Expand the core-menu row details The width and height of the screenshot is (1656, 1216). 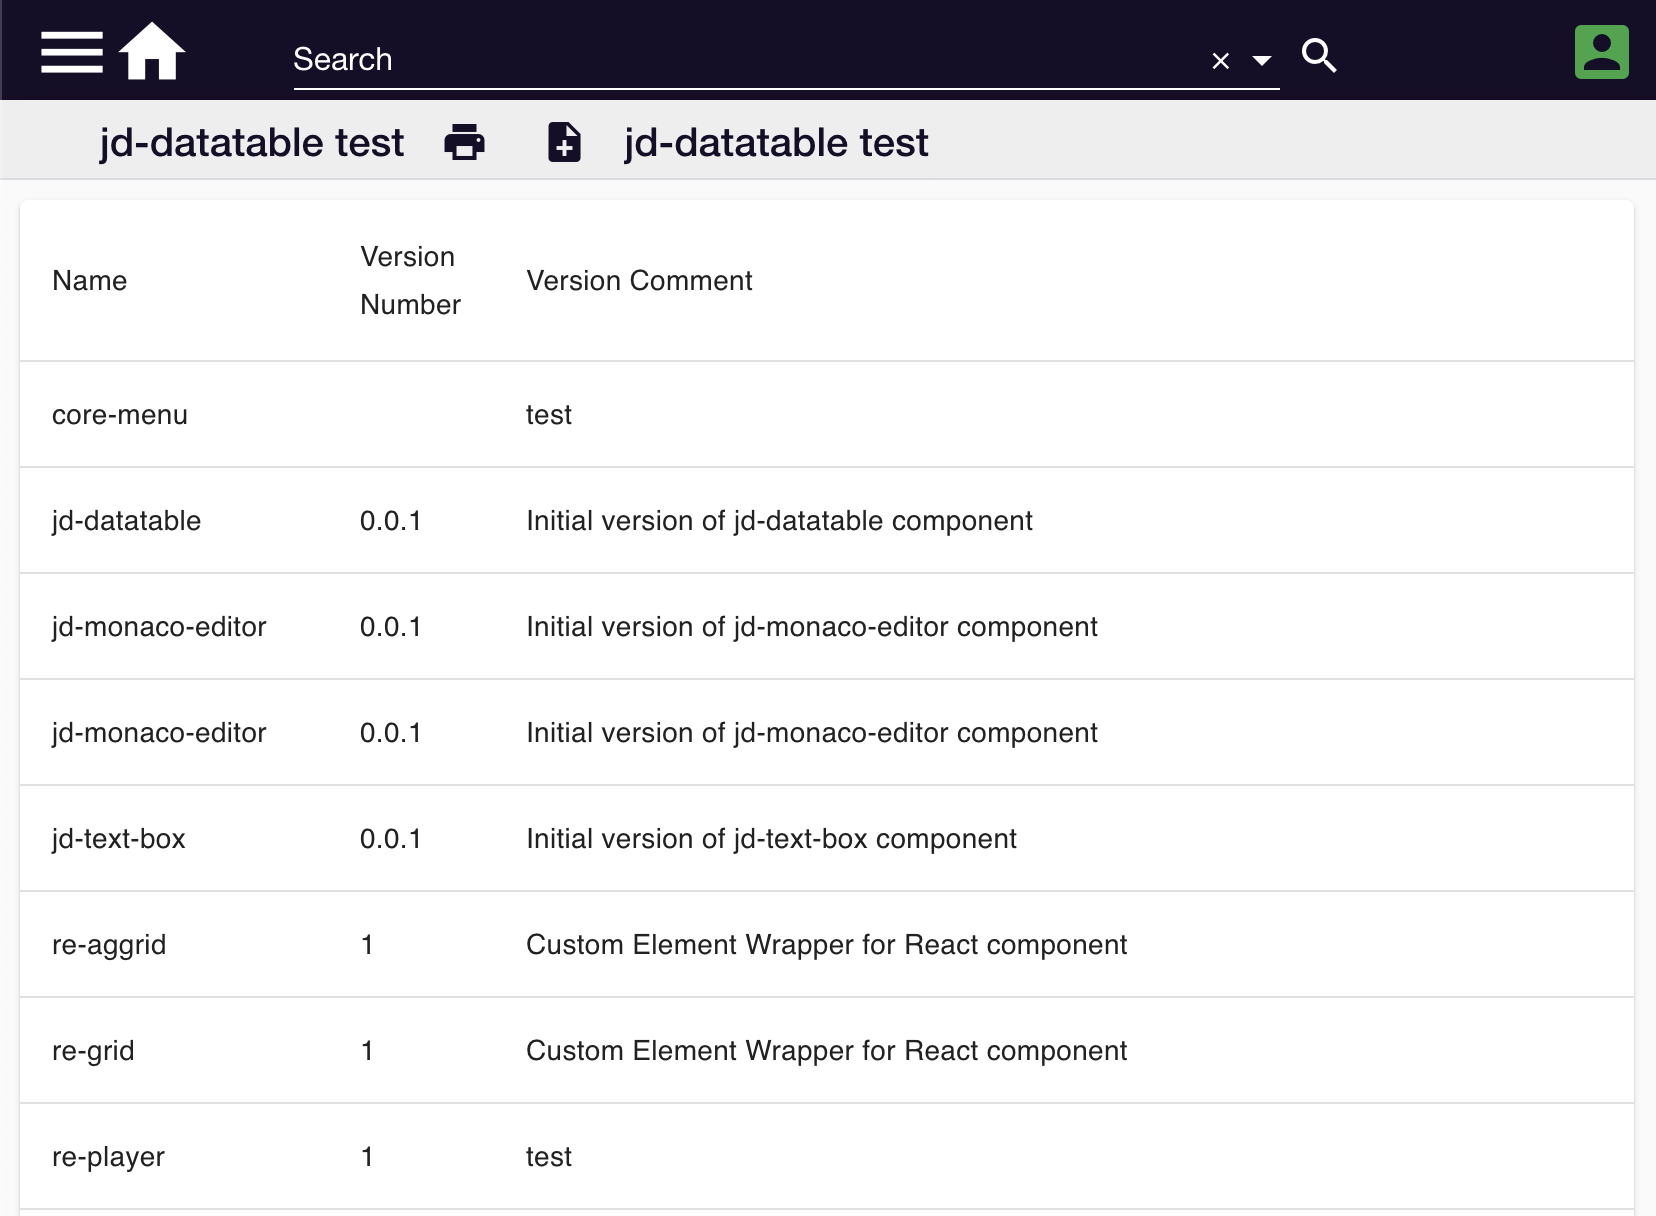pyautogui.click(x=119, y=414)
